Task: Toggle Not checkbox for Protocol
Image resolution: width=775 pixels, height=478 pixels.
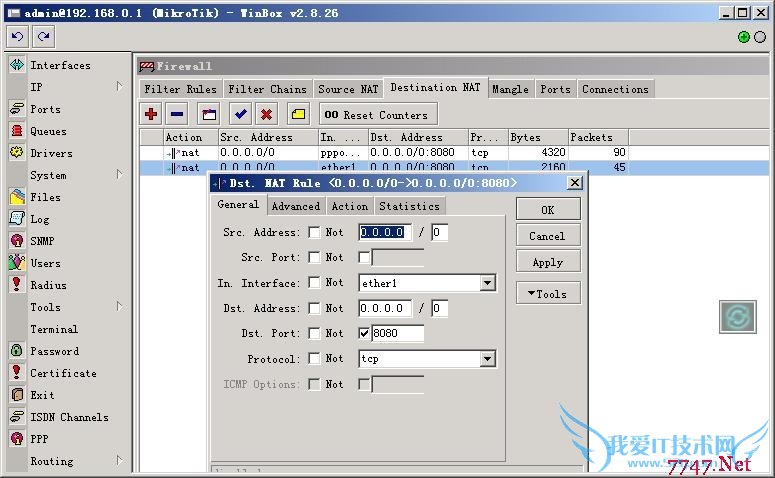Action: [x=314, y=359]
